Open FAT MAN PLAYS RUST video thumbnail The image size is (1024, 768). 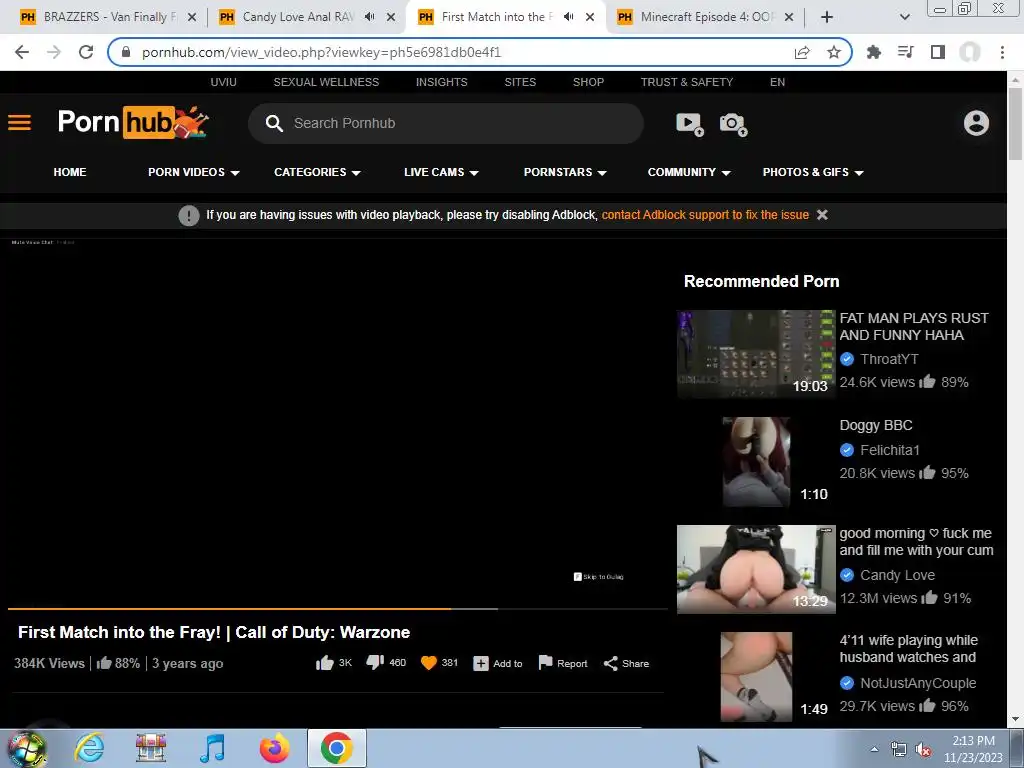click(756, 354)
